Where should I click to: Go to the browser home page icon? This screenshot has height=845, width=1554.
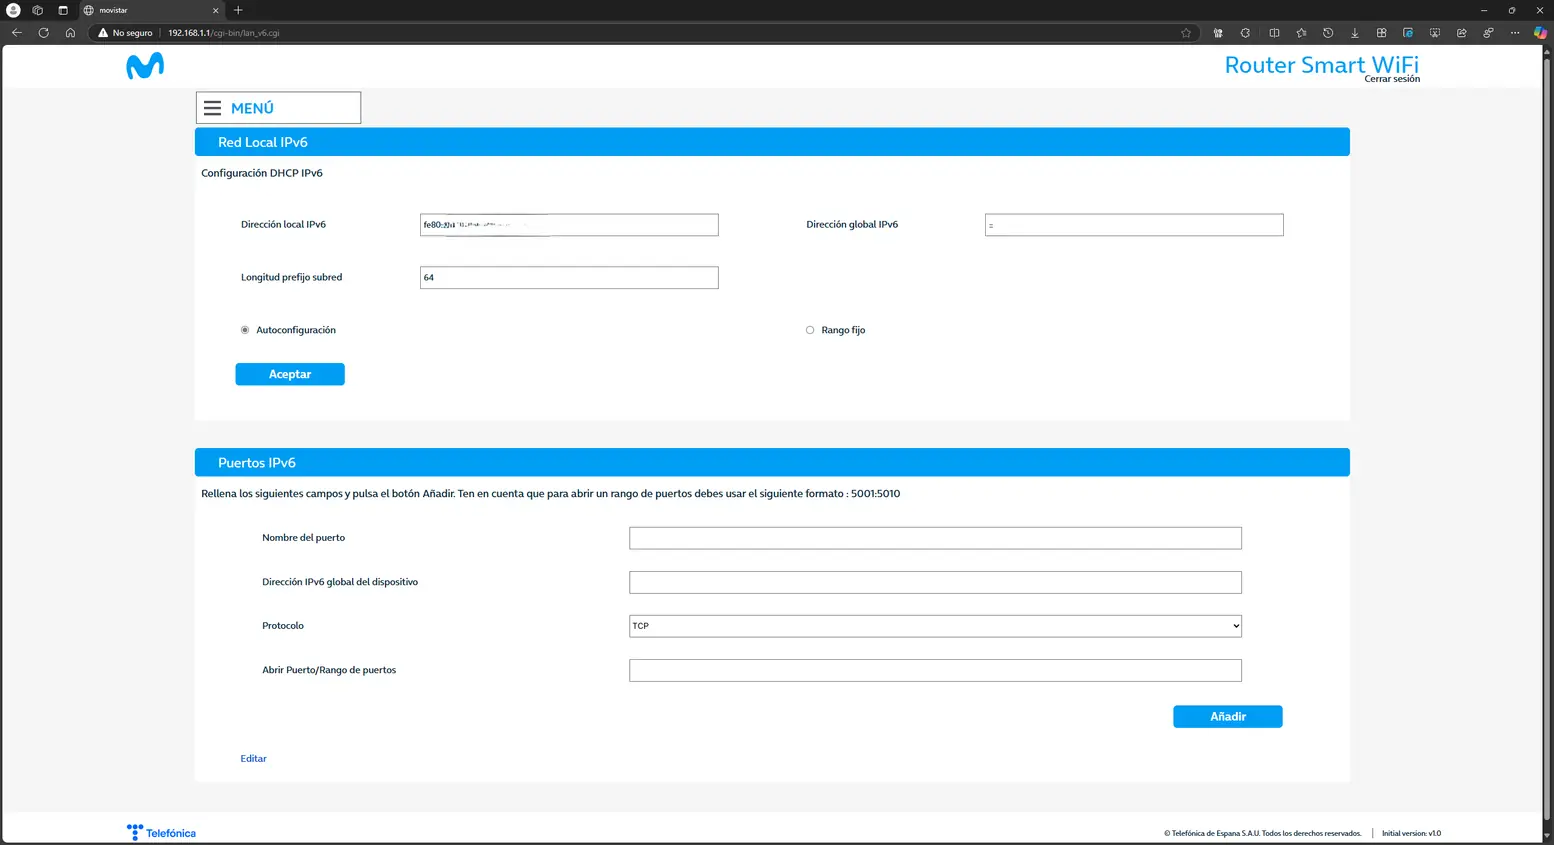pos(70,33)
